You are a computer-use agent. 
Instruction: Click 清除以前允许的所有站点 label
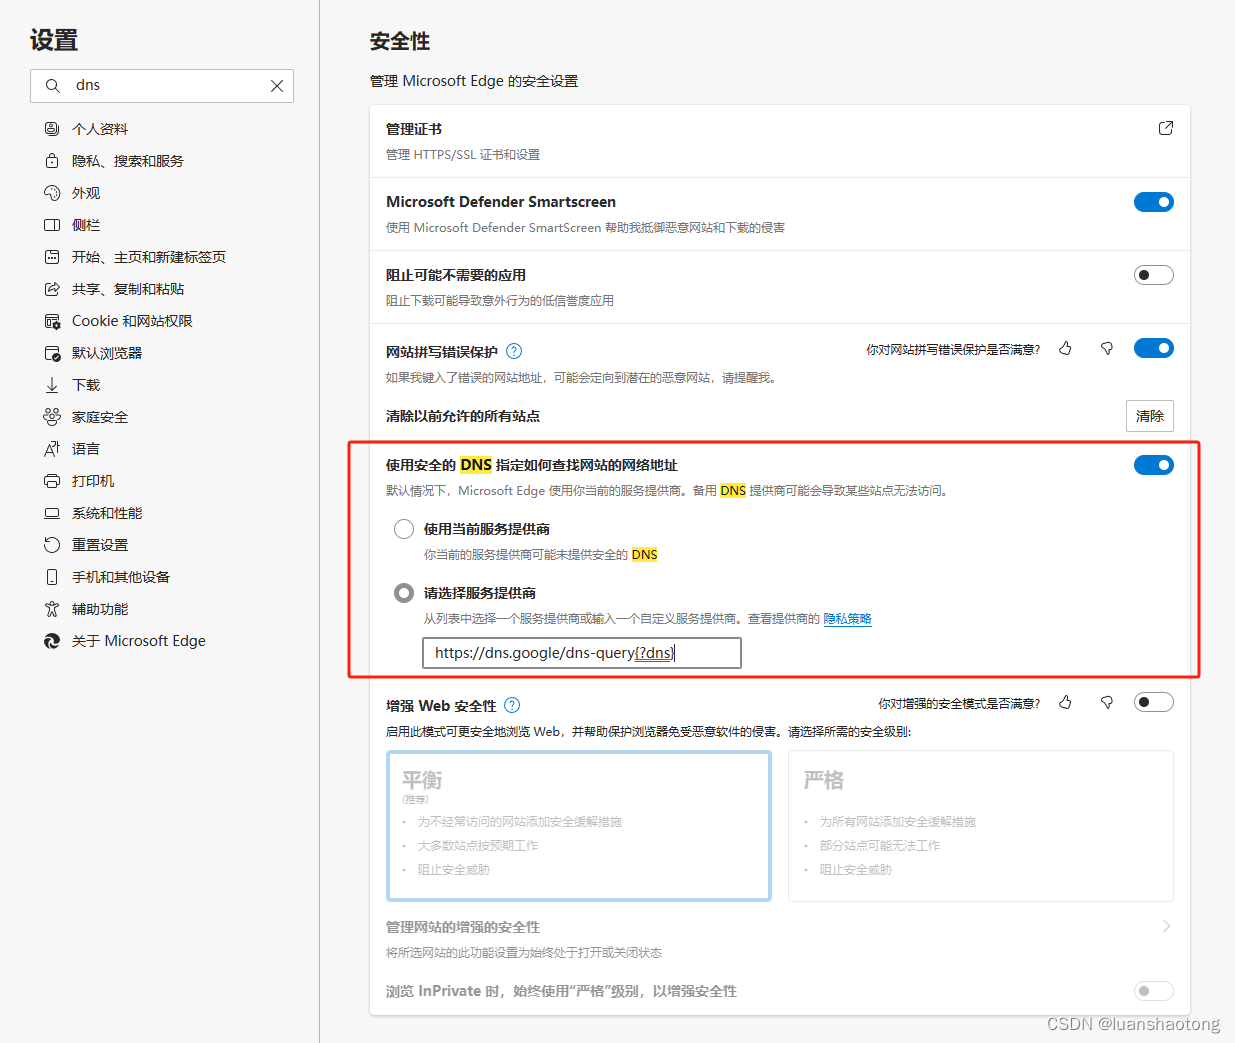(463, 416)
